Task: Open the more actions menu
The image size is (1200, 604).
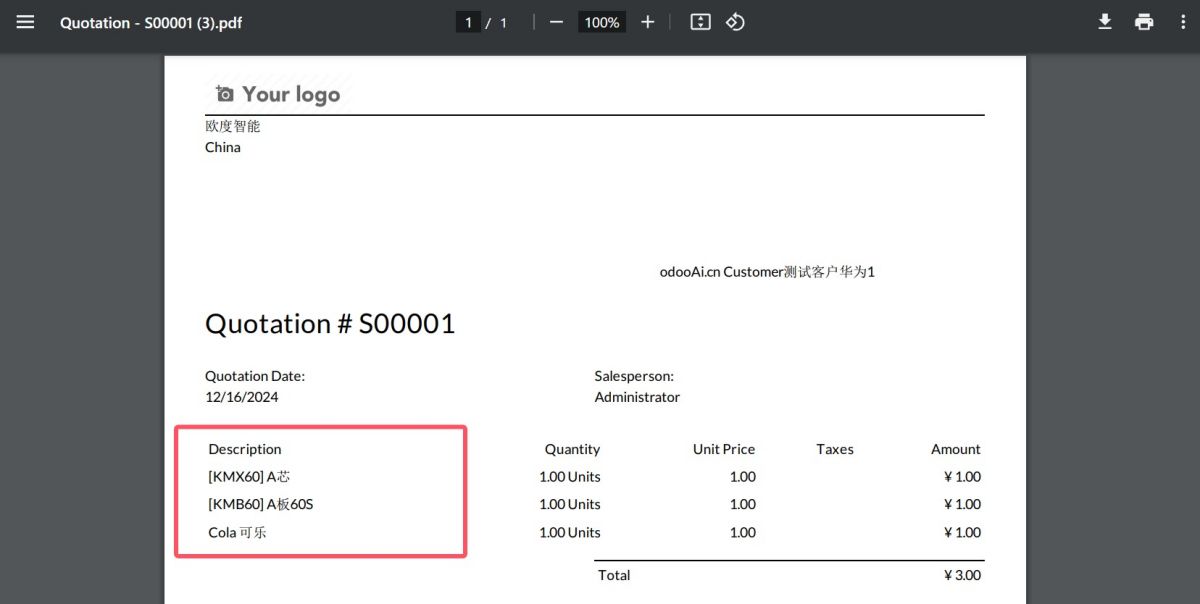Action: tap(1183, 22)
